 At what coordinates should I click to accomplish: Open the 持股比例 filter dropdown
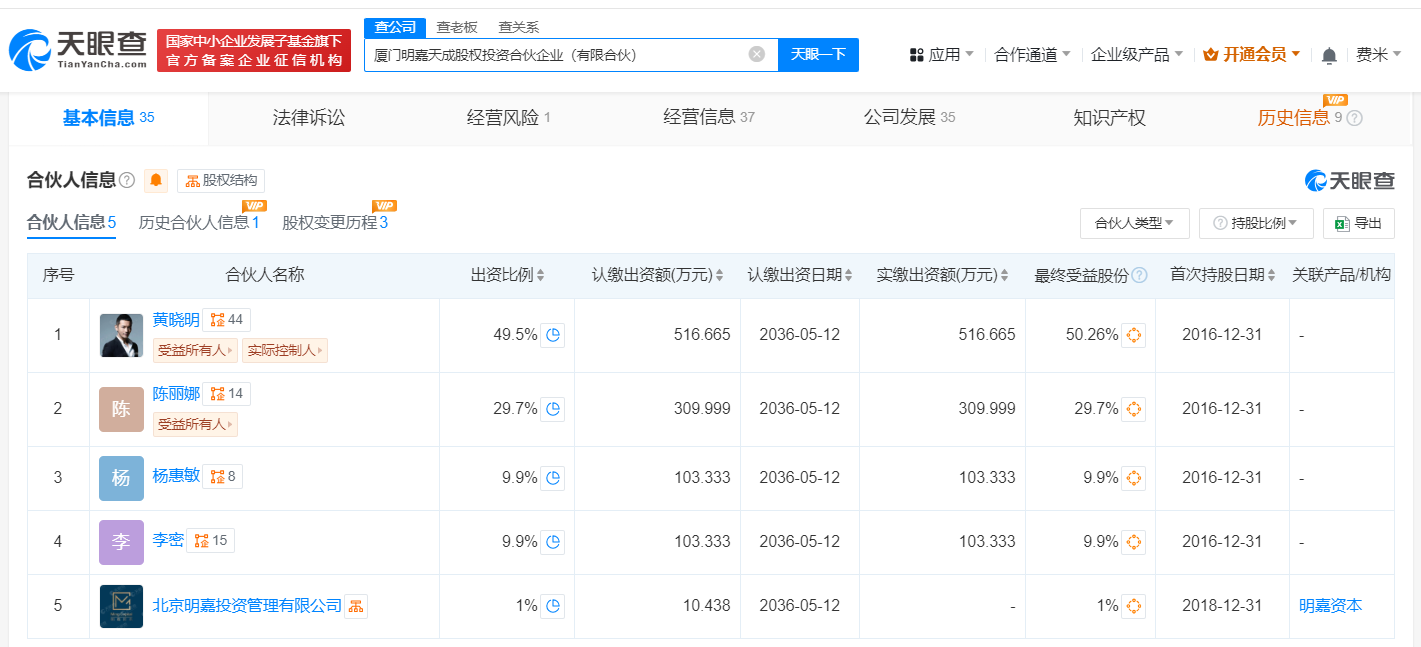click(x=1256, y=223)
